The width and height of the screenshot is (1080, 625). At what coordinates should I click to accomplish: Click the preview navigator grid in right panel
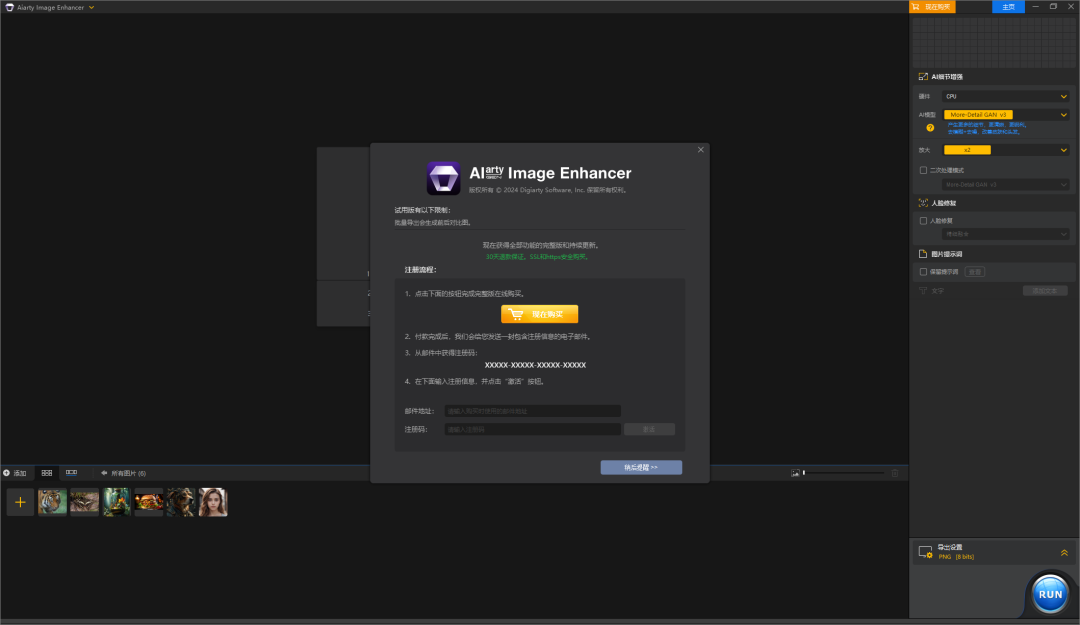pyautogui.click(x=994, y=42)
